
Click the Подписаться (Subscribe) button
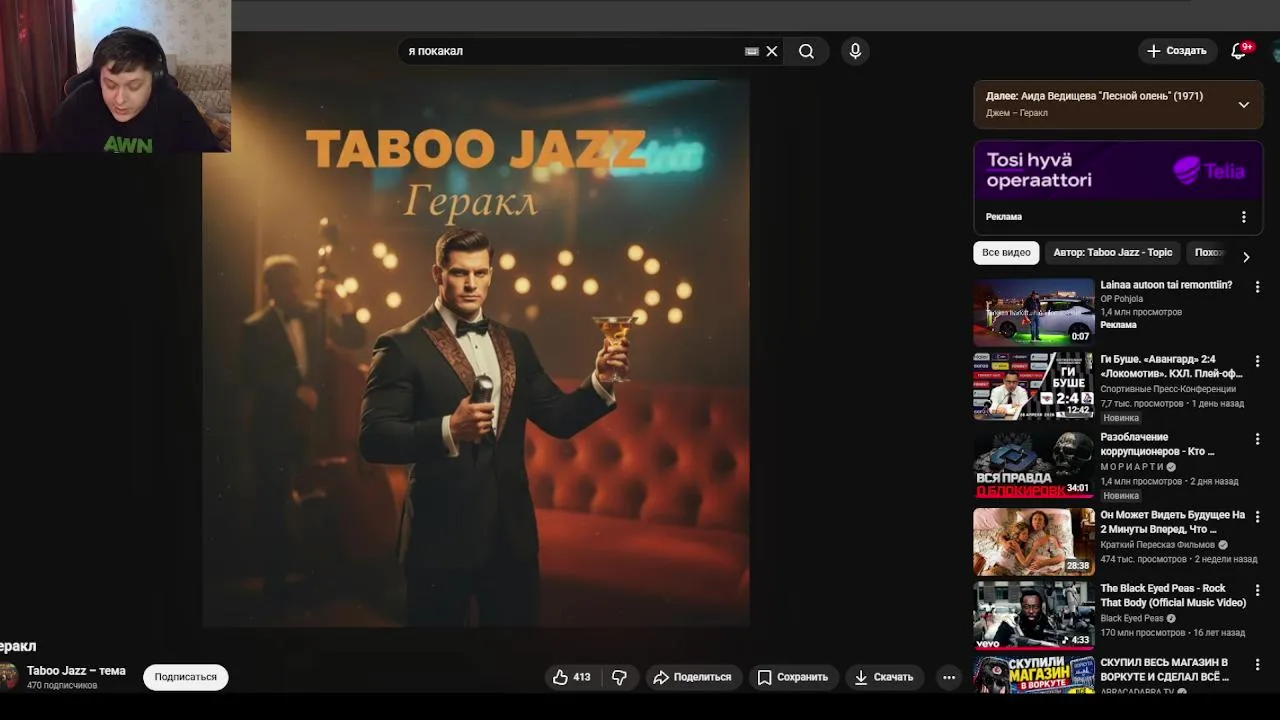coord(186,677)
